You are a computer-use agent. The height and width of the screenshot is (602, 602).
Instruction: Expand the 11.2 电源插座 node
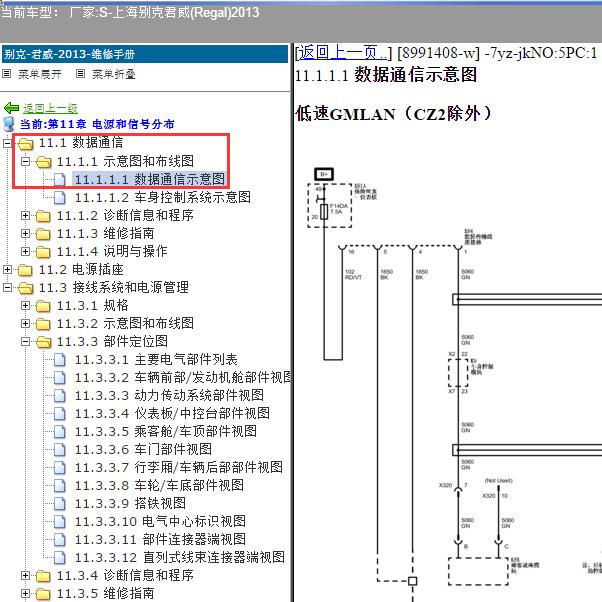(x=7, y=270)
